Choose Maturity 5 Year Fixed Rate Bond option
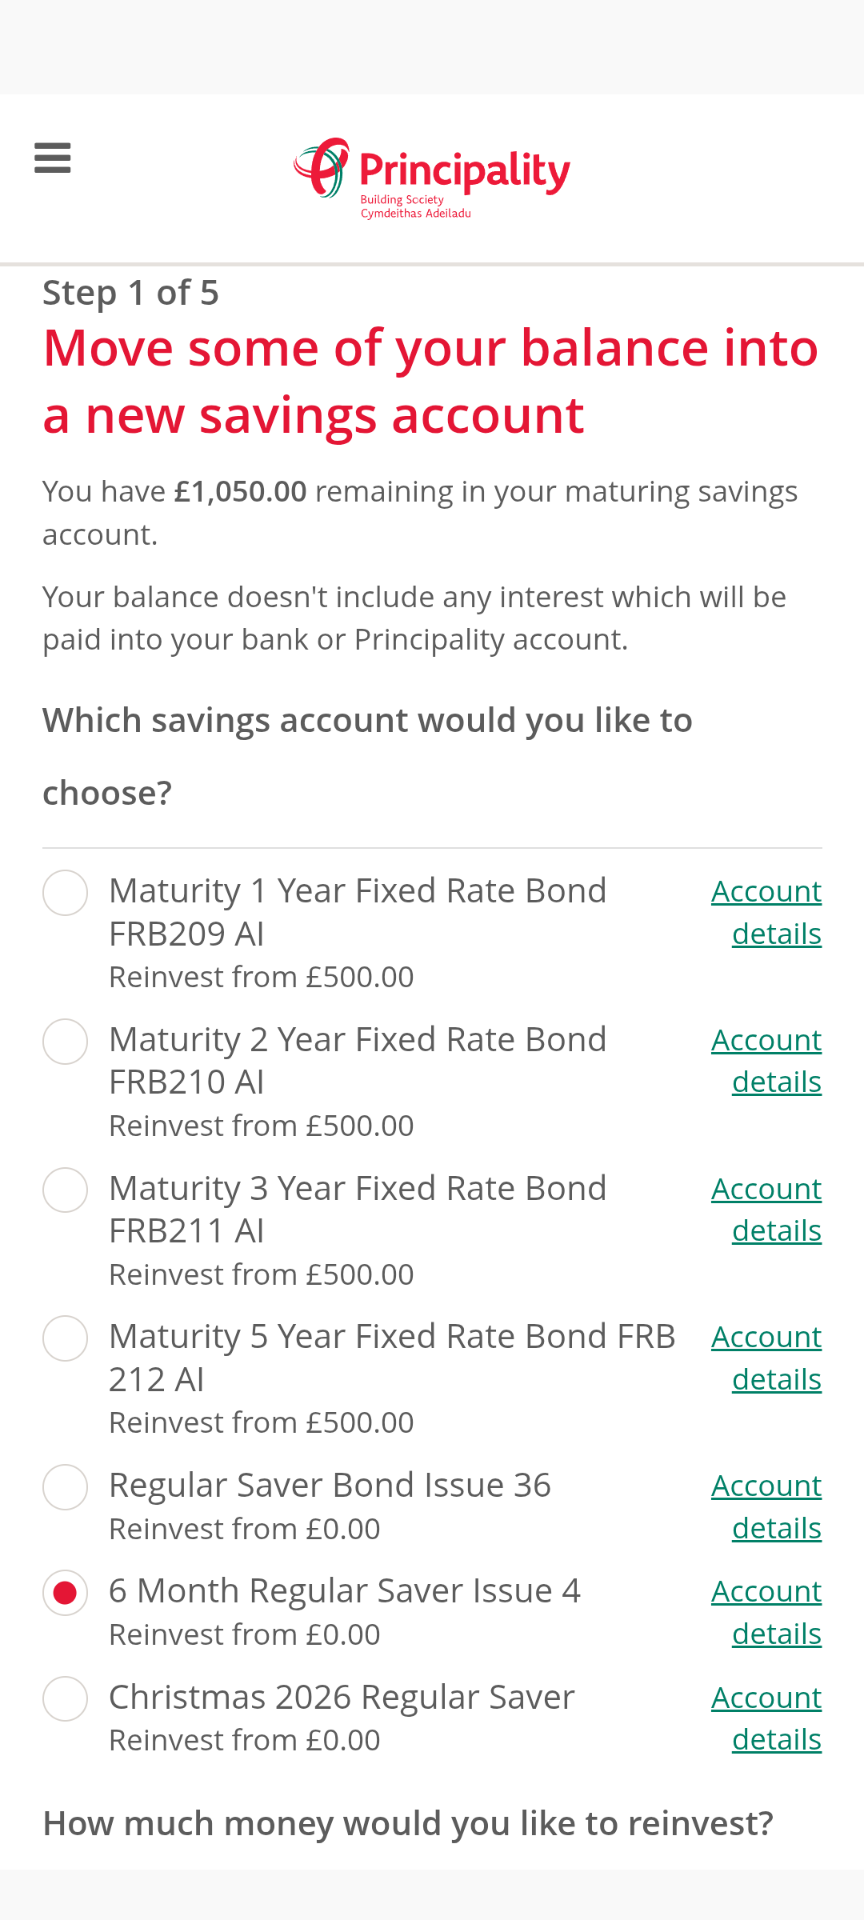Viewport: 864px width, 1920px height. (65, 1338)
